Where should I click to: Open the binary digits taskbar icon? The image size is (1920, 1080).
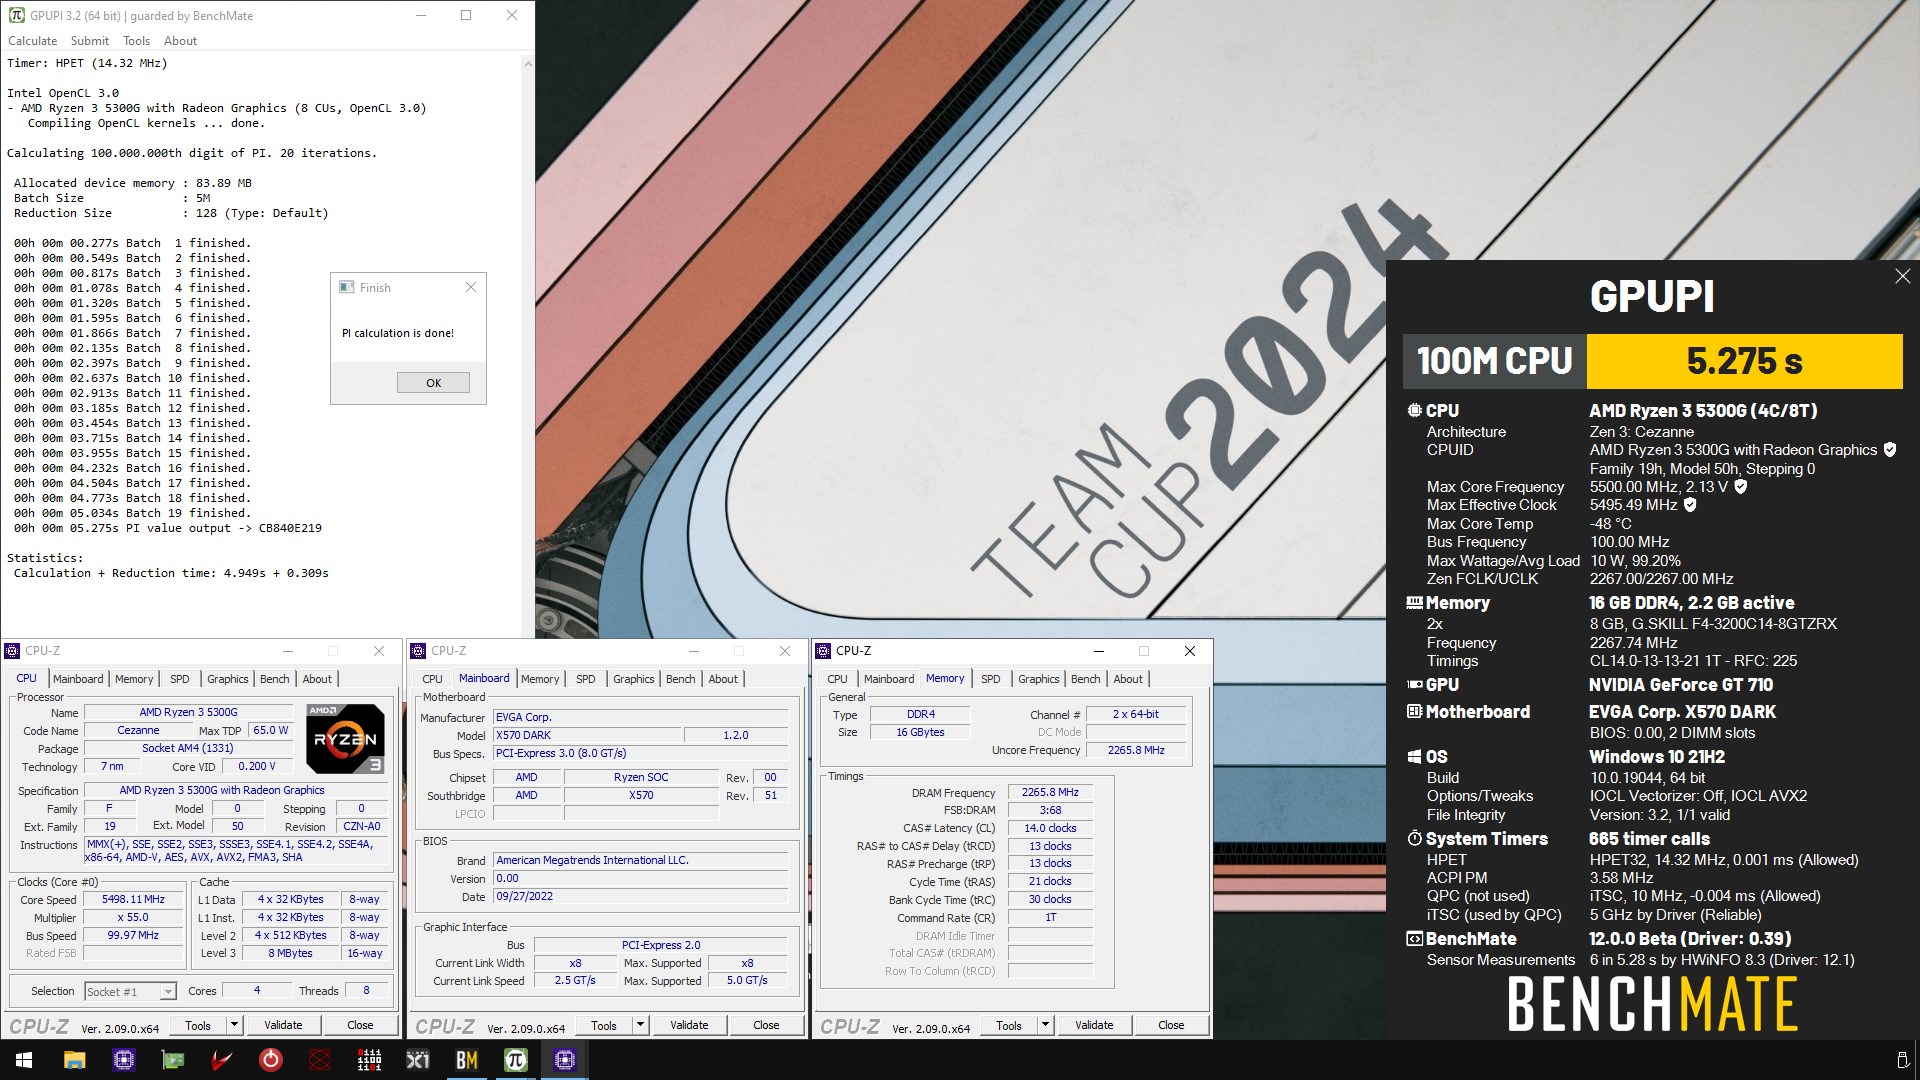[369, 1060]
